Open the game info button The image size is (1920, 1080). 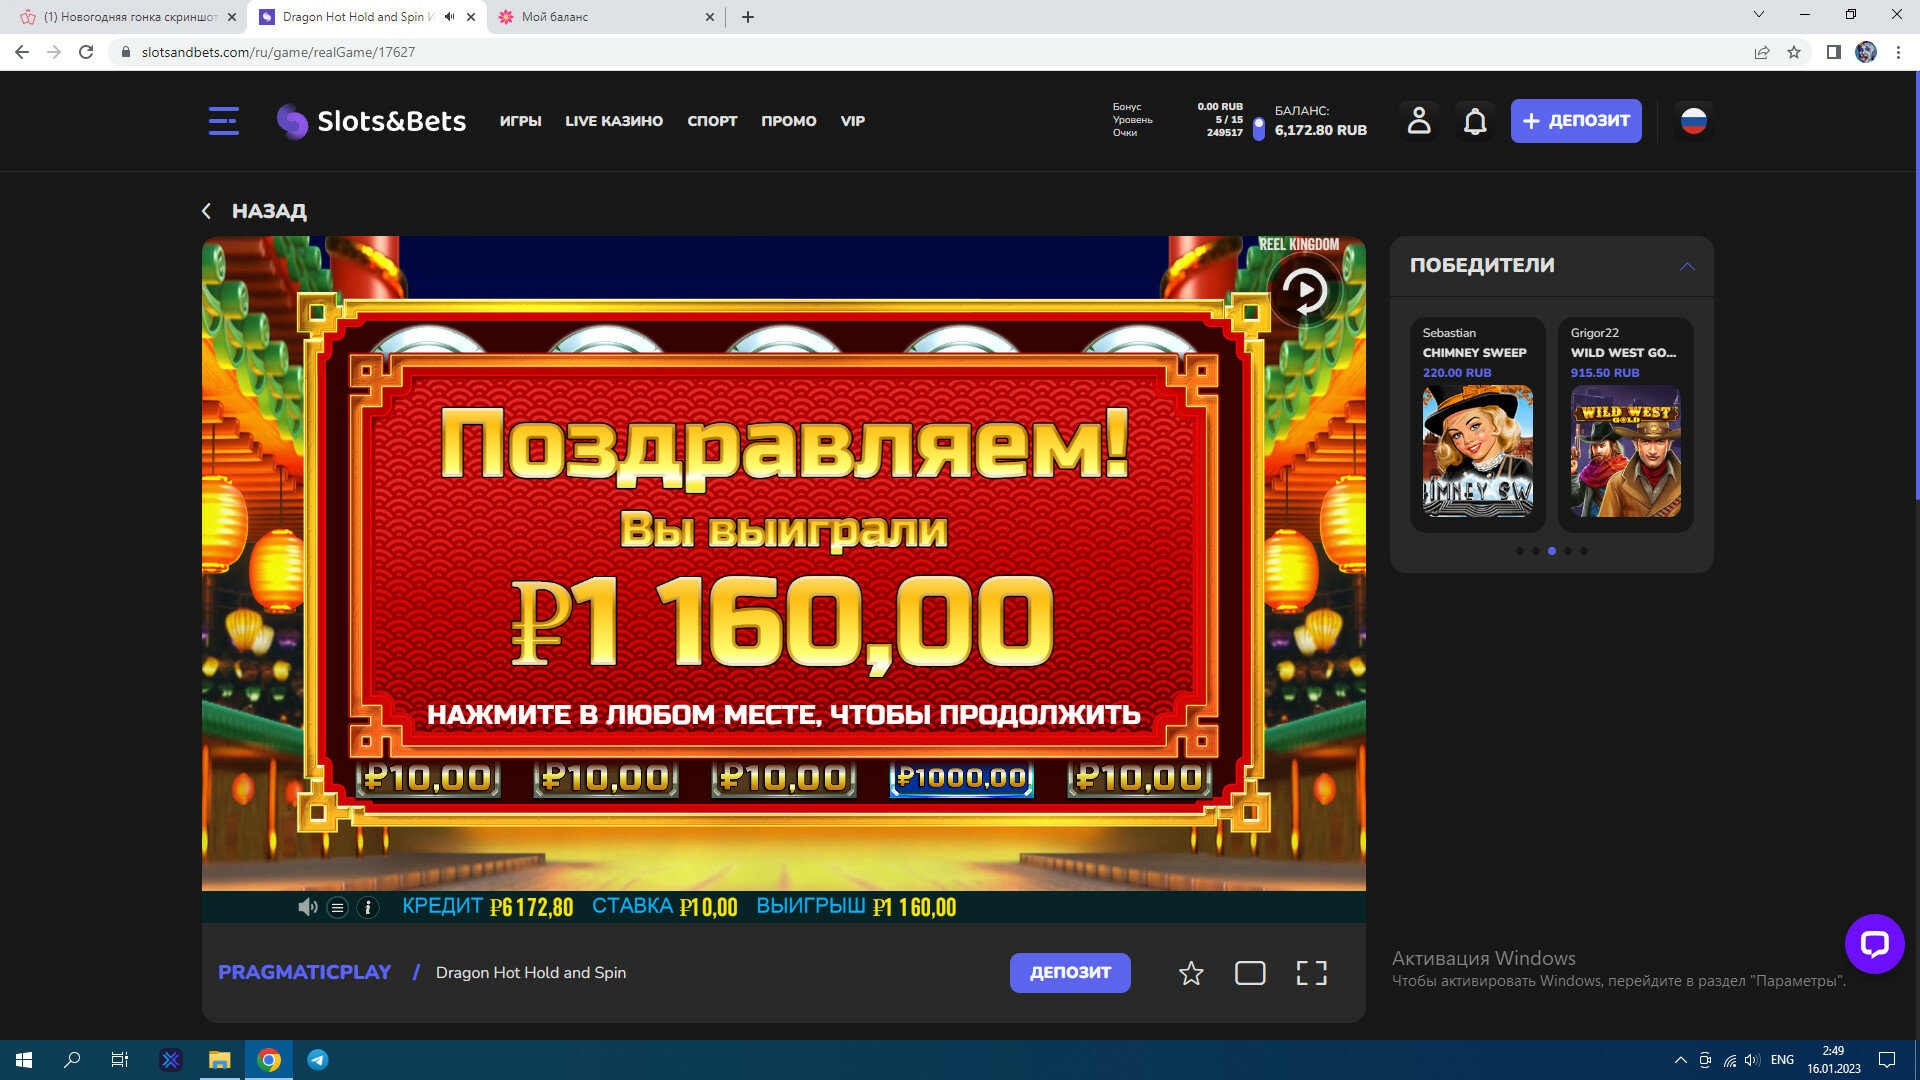pos(368,907)
